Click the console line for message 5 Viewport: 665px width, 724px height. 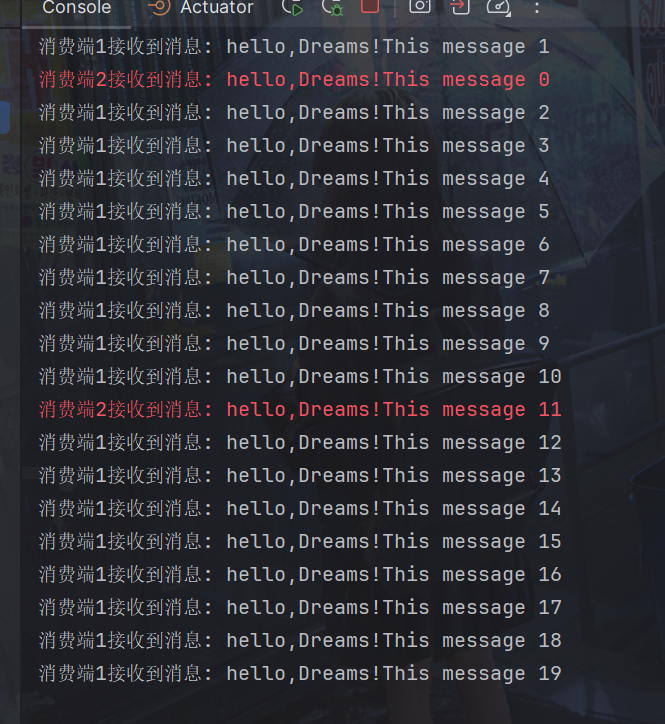point(294,211)
